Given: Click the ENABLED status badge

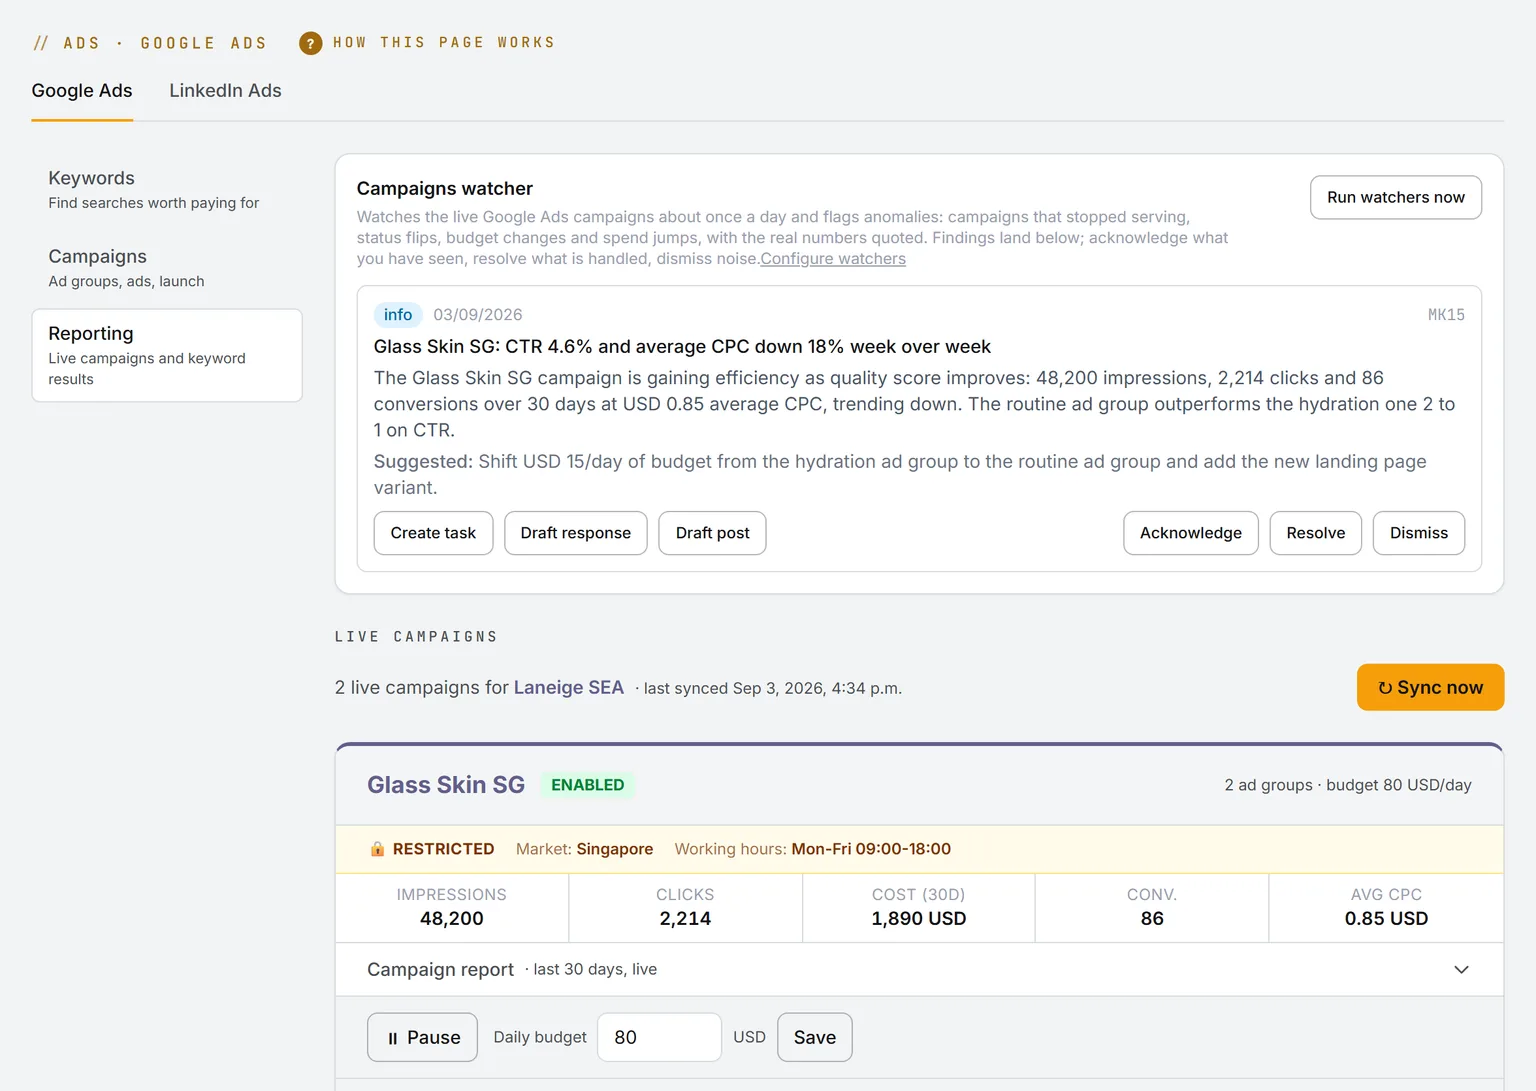Looking at the screenshot, I should click(588, 785).
